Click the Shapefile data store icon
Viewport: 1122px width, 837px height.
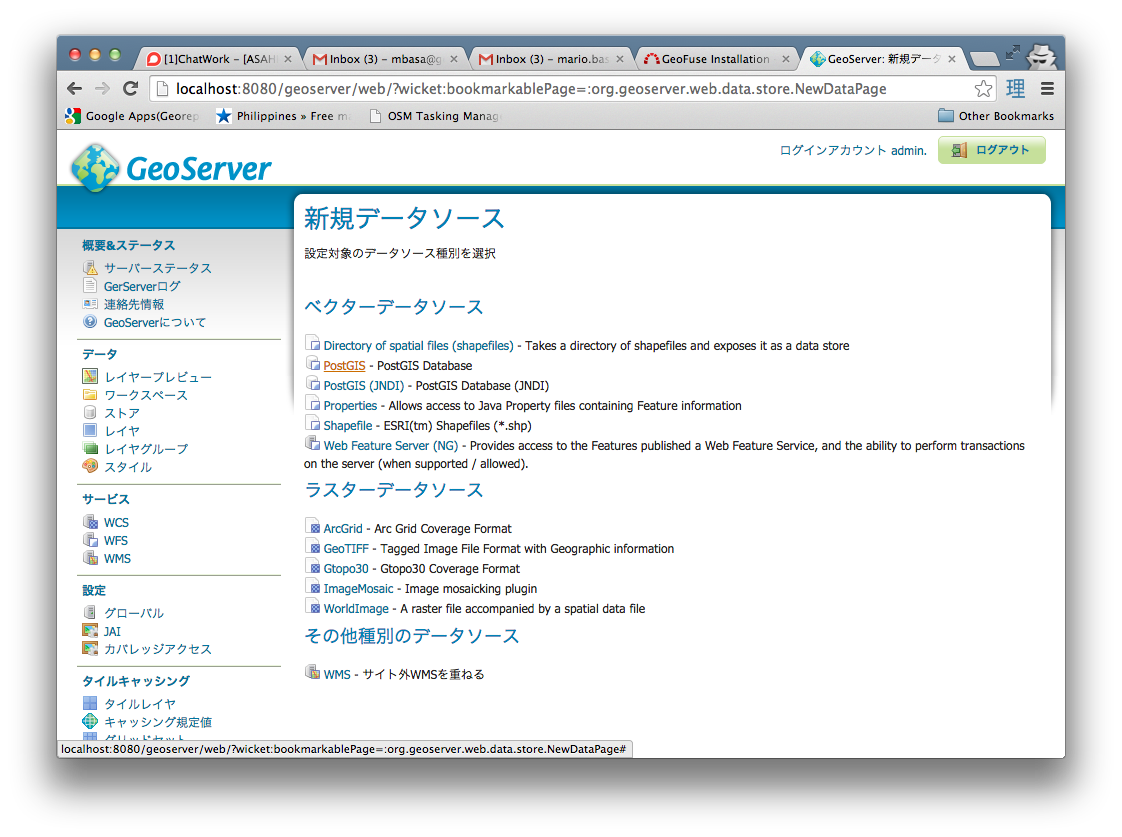[313, 424]
